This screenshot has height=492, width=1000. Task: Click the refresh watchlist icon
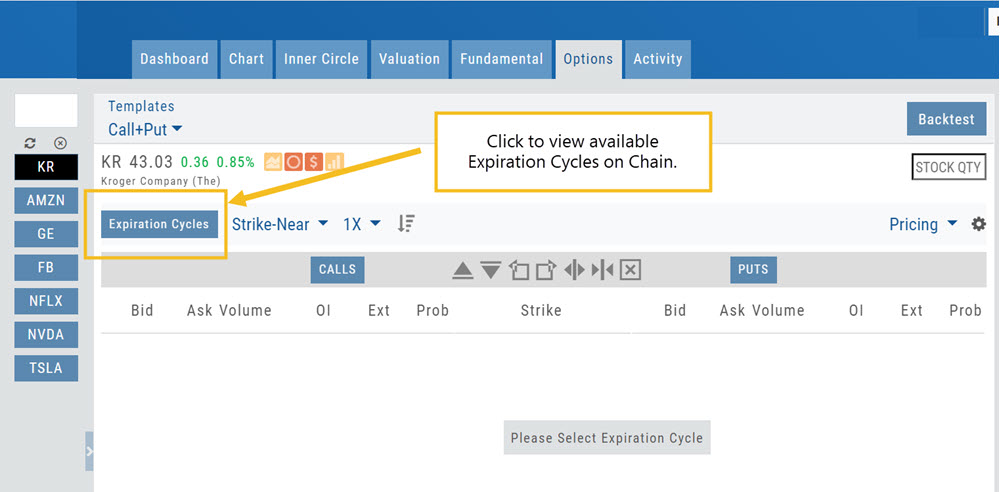30,143
